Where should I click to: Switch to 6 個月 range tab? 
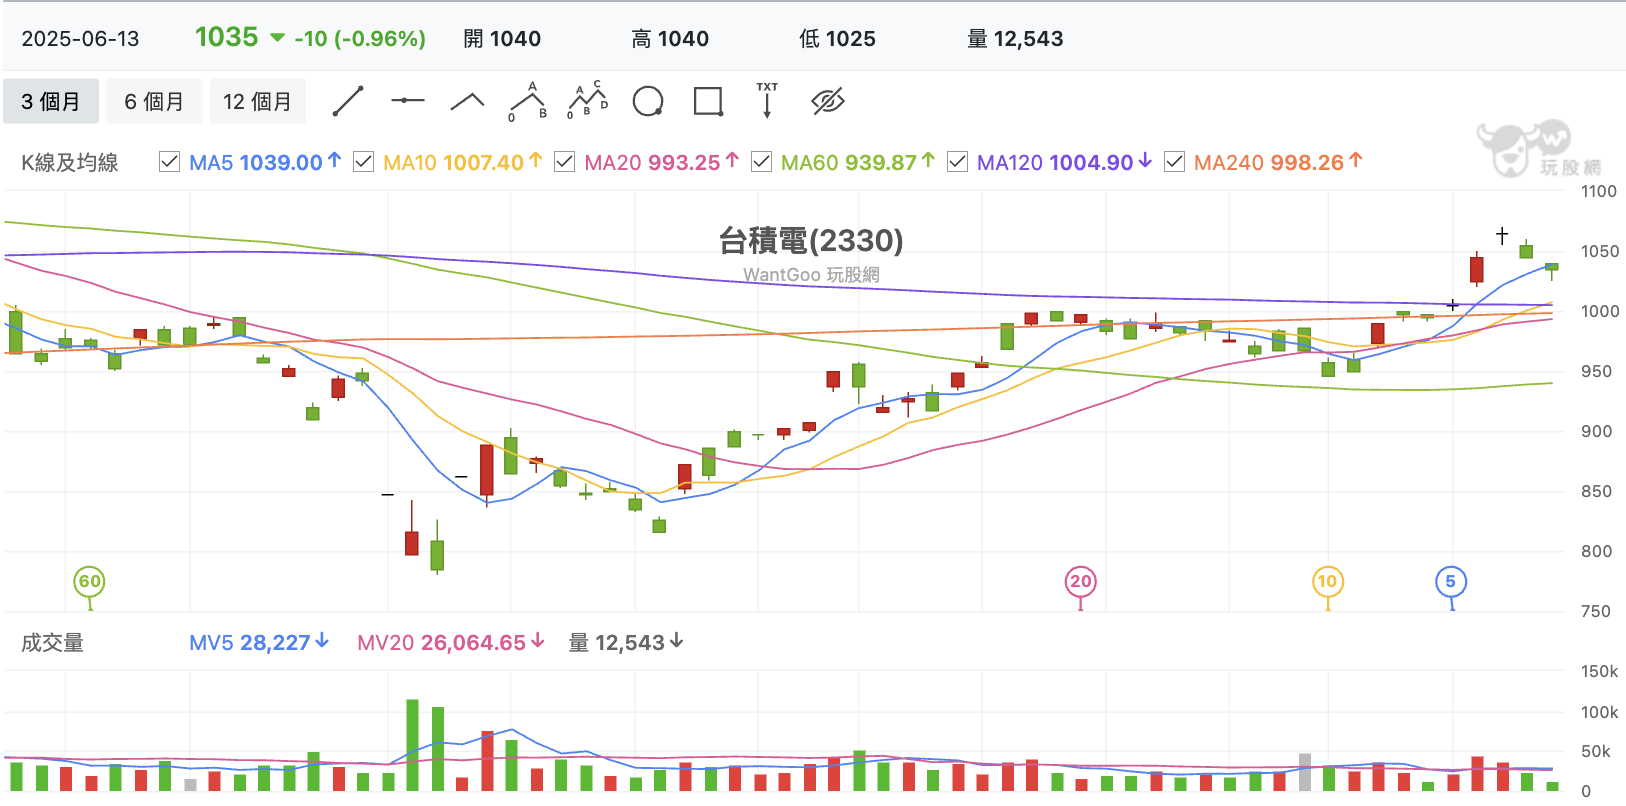pyautogui.click(x=154, y=101)
